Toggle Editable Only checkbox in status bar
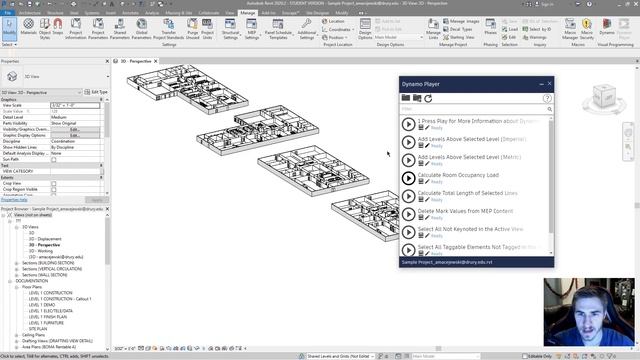The image size is (640, 360). 525,356
